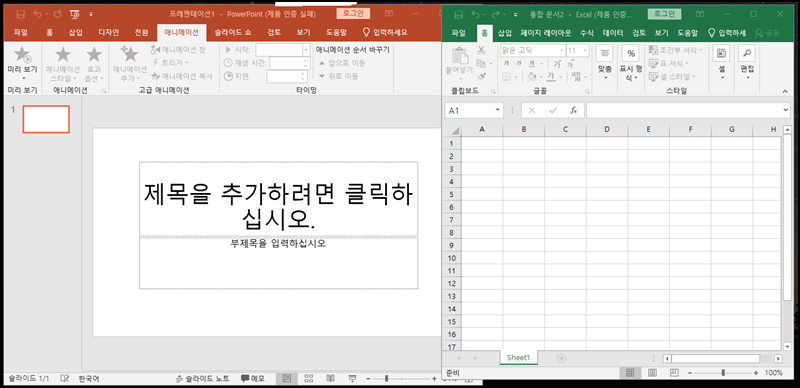
Task: Open Excel 데이터 tab
Action: (613, 33)
